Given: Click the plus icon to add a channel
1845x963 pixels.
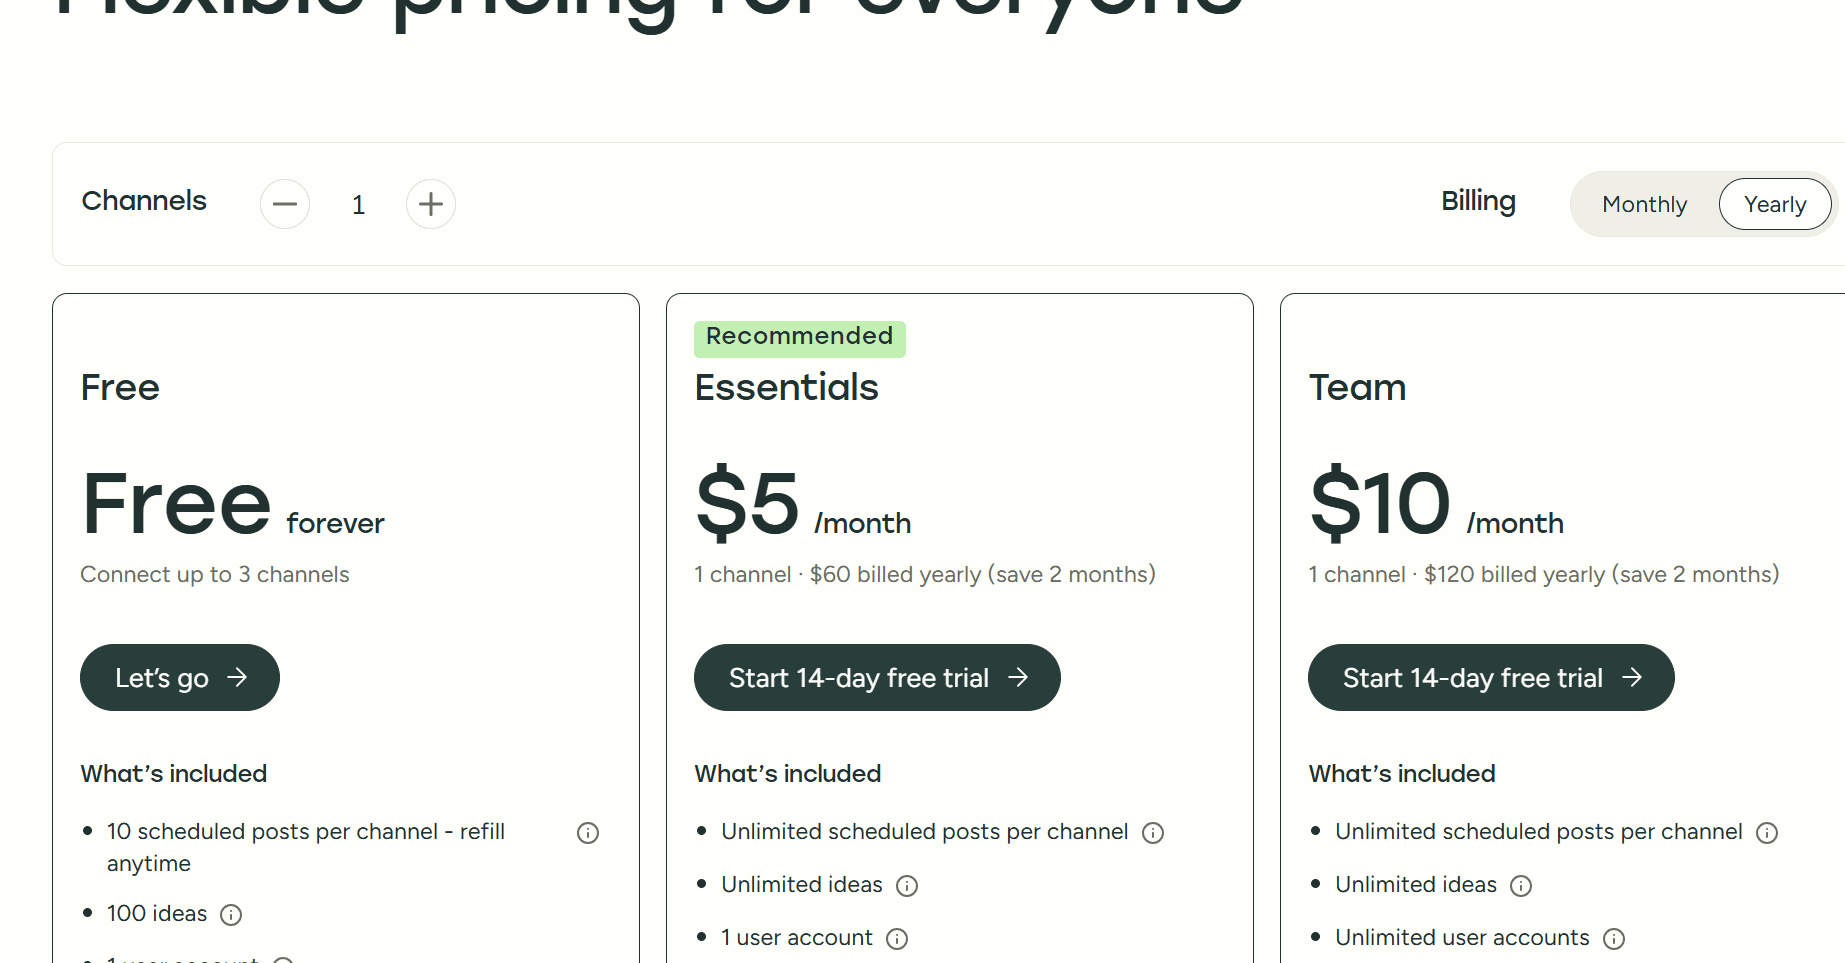Looking at the screenshot, I should click(430, 203).
